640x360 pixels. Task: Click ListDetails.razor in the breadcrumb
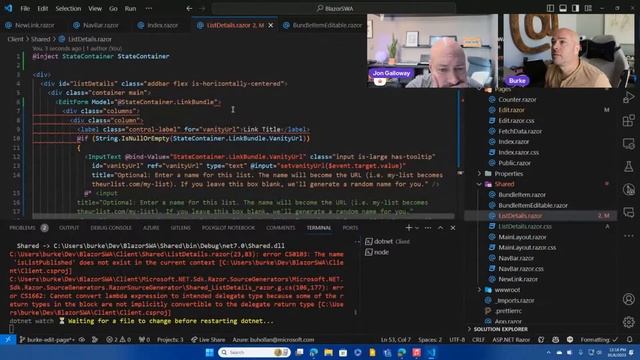[89, 39]
